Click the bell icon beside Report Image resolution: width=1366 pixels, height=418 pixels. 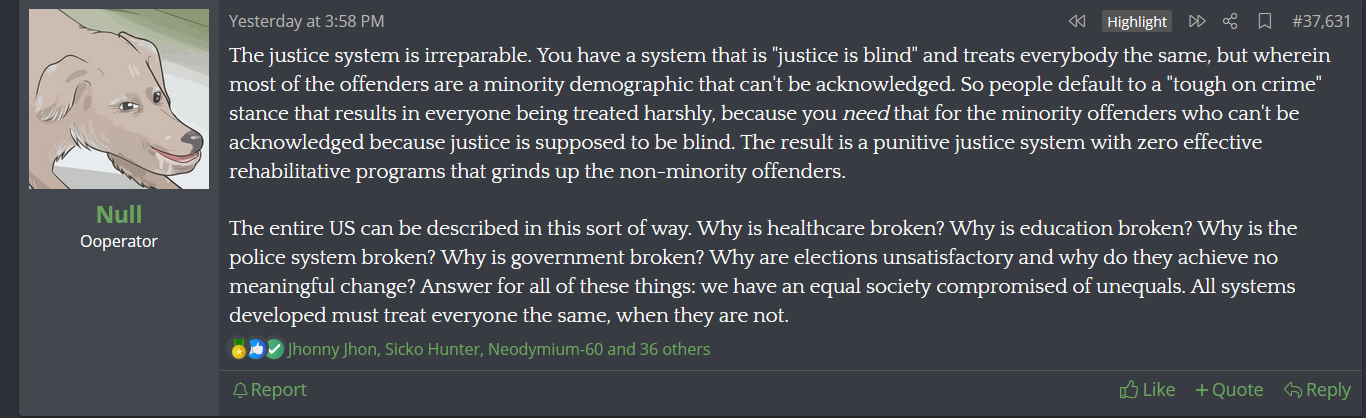pos(239,390)
